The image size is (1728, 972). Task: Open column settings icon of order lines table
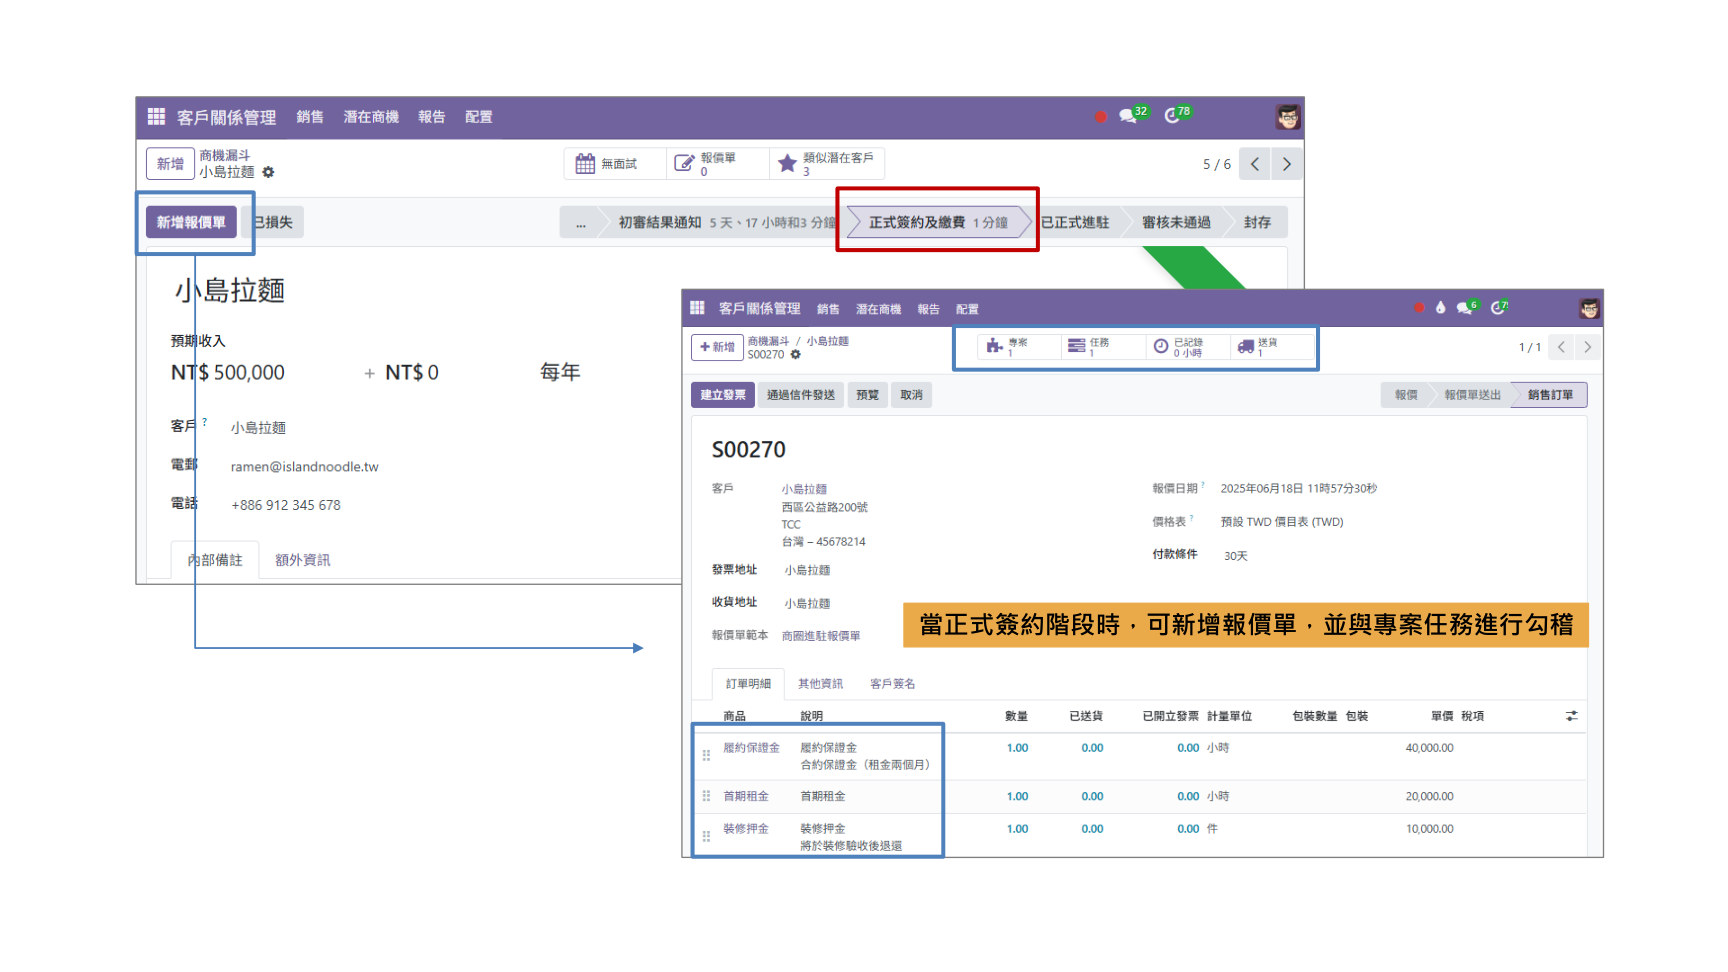coord(1572,716)
